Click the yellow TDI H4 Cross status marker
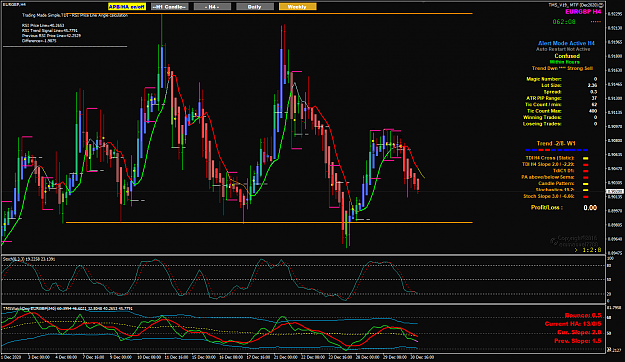 [586, 158]
